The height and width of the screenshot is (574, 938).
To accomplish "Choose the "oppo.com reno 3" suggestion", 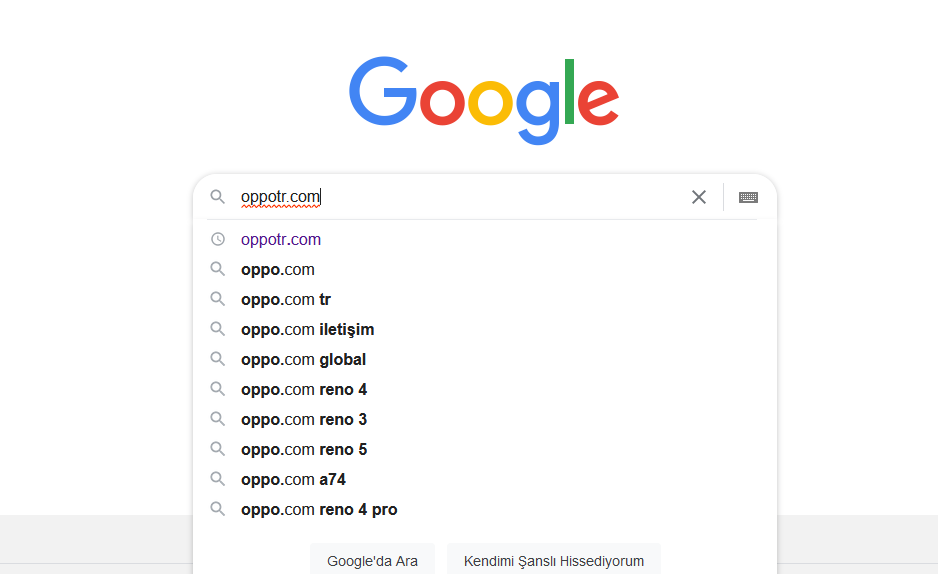I will pyautogui.click(x=304, y=419).
